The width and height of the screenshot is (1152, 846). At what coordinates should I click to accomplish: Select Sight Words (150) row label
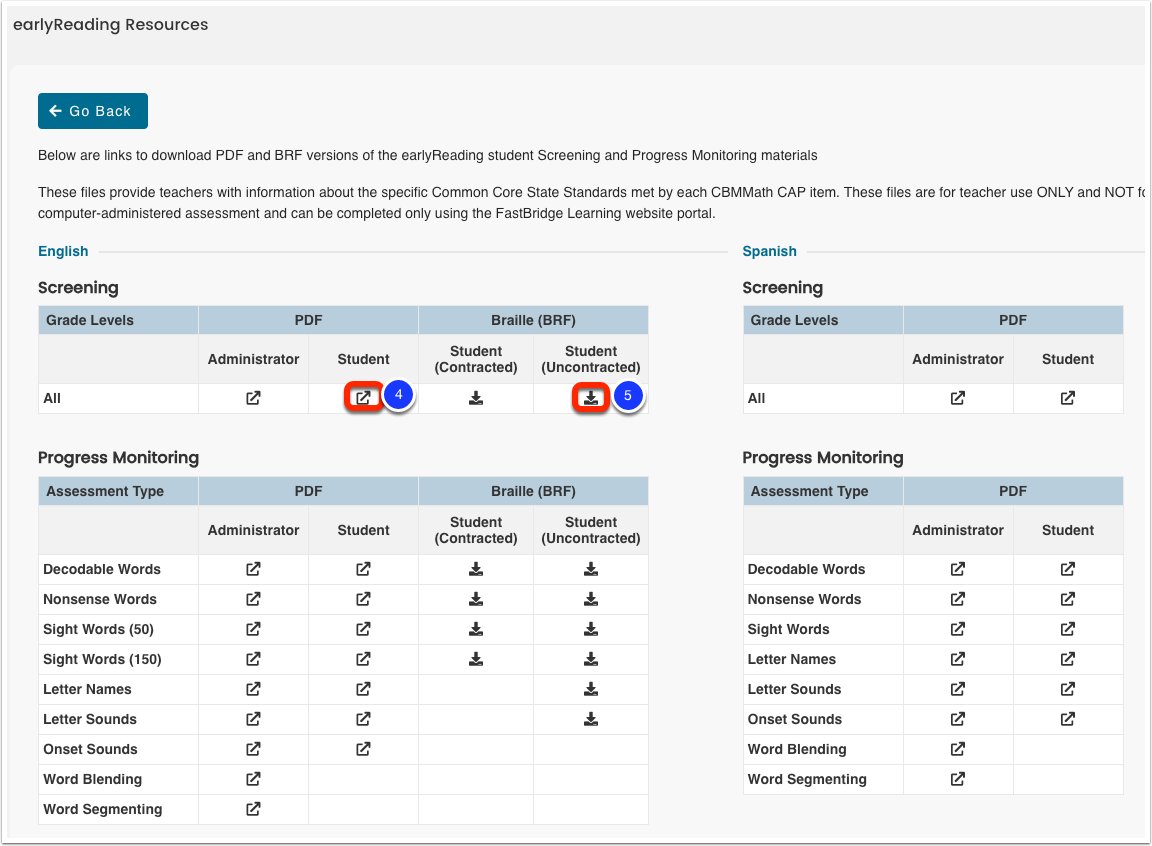pyautogui.click(x=102, y=659)
